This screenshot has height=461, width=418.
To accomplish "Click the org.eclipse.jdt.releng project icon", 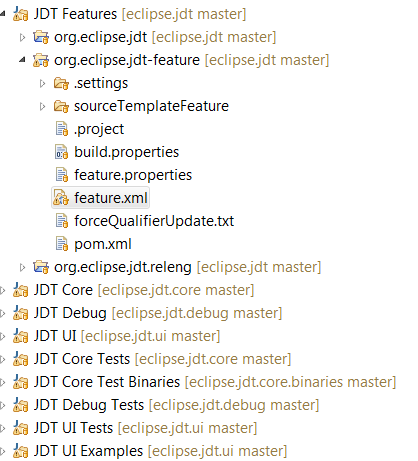I will [x=41, y=267].
